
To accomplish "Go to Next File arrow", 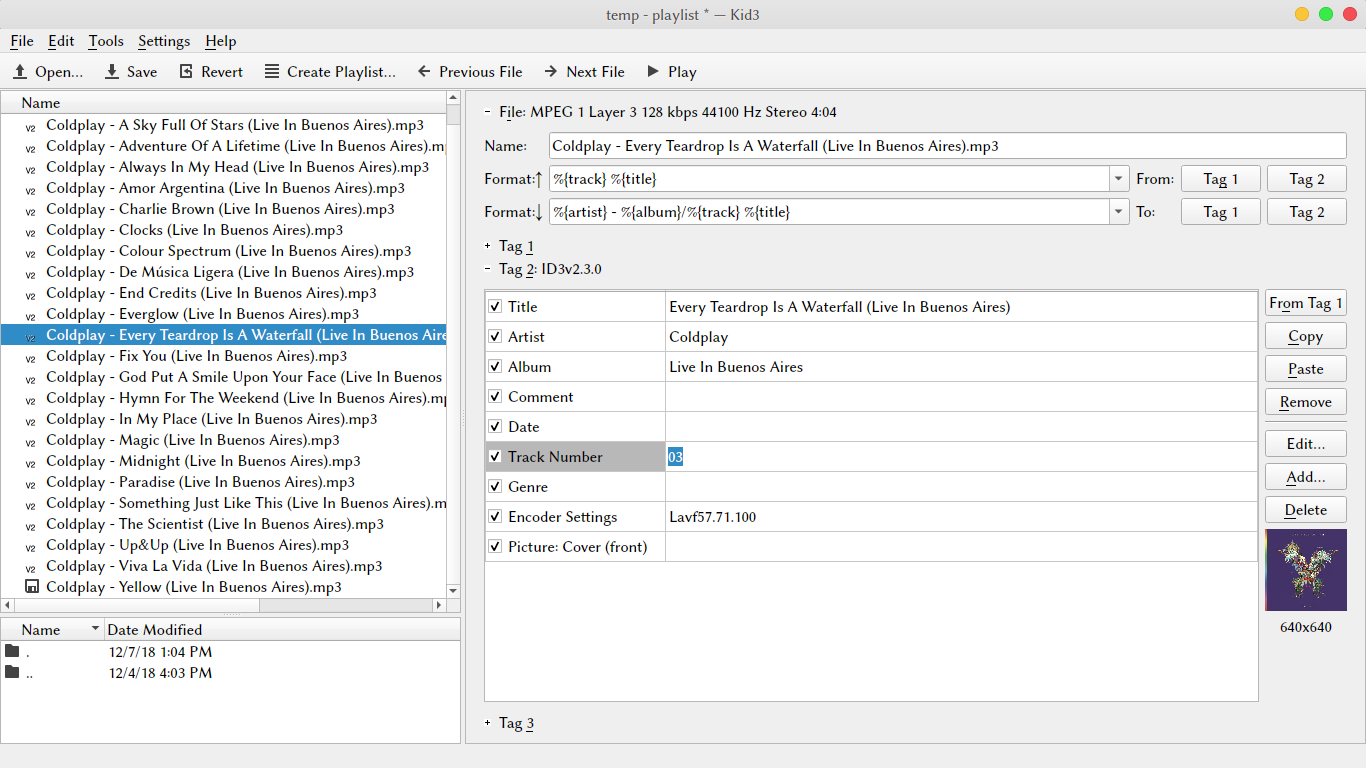I will [x=551, y=72].
